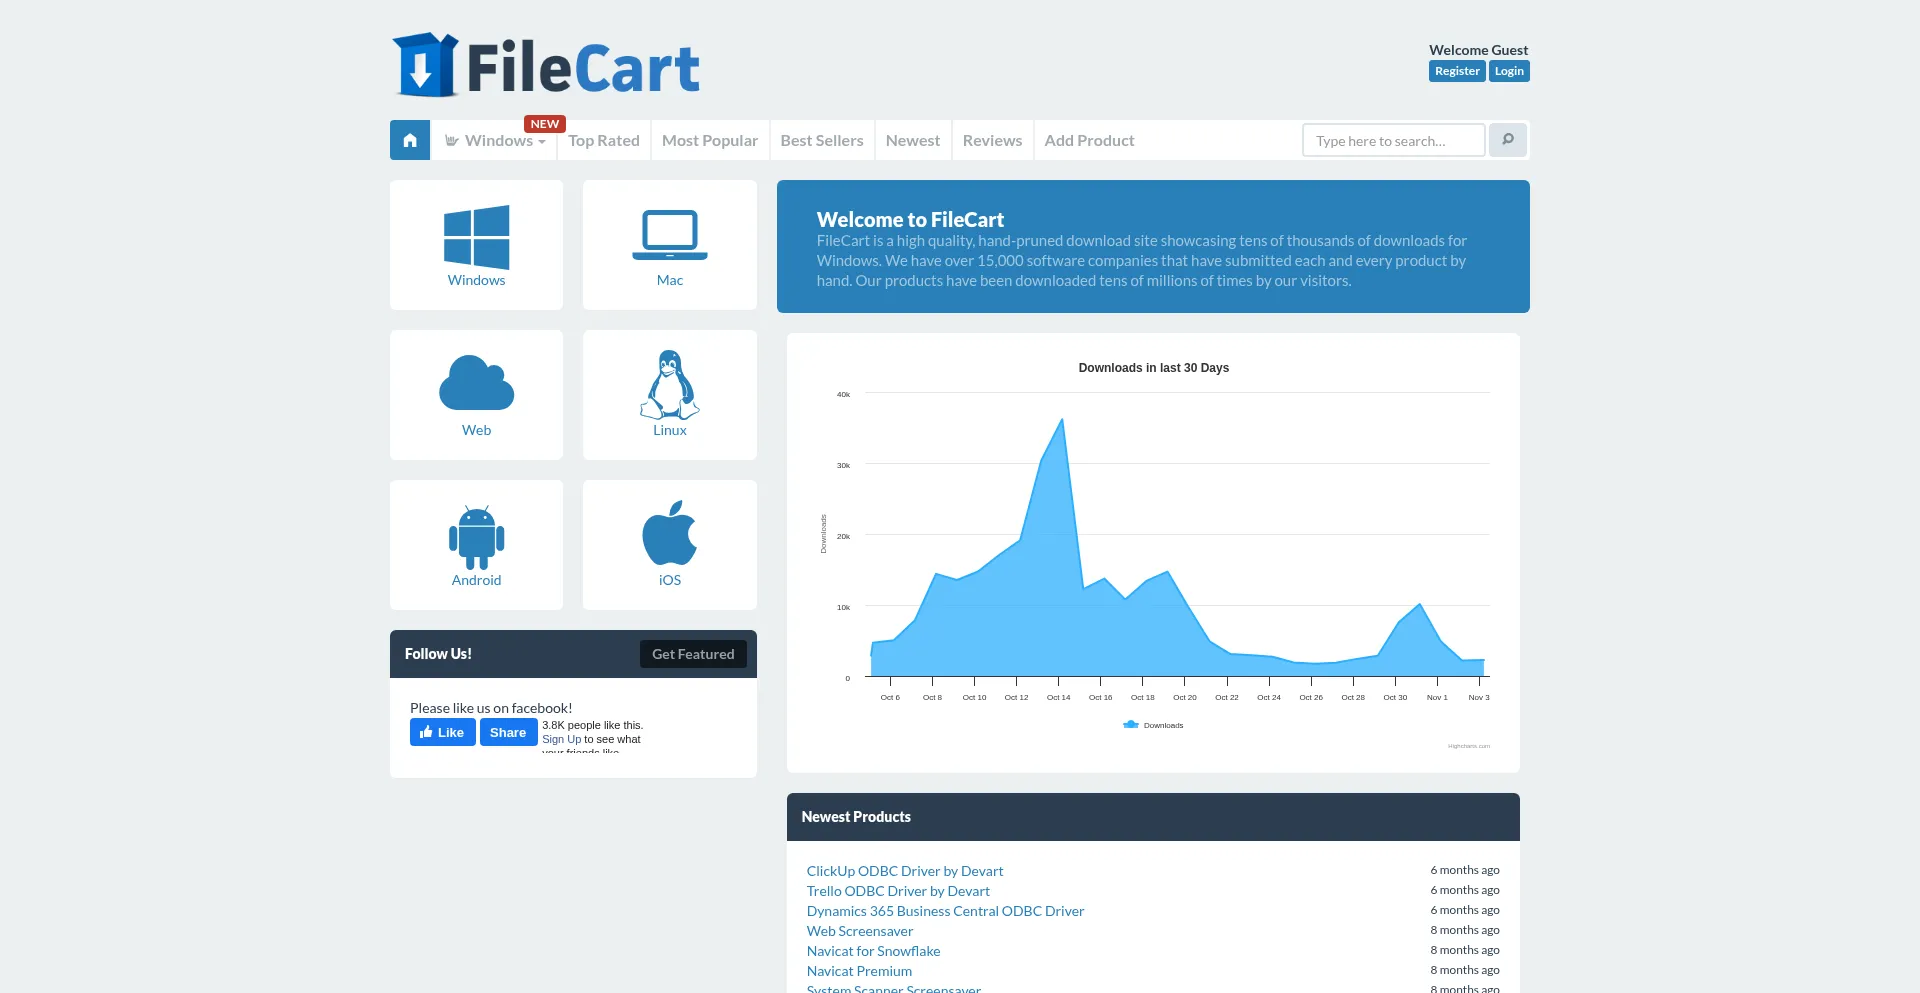Click the FileCart logo
The image size is (1920, 993).
pyautogui.click(x=546, y=66)
